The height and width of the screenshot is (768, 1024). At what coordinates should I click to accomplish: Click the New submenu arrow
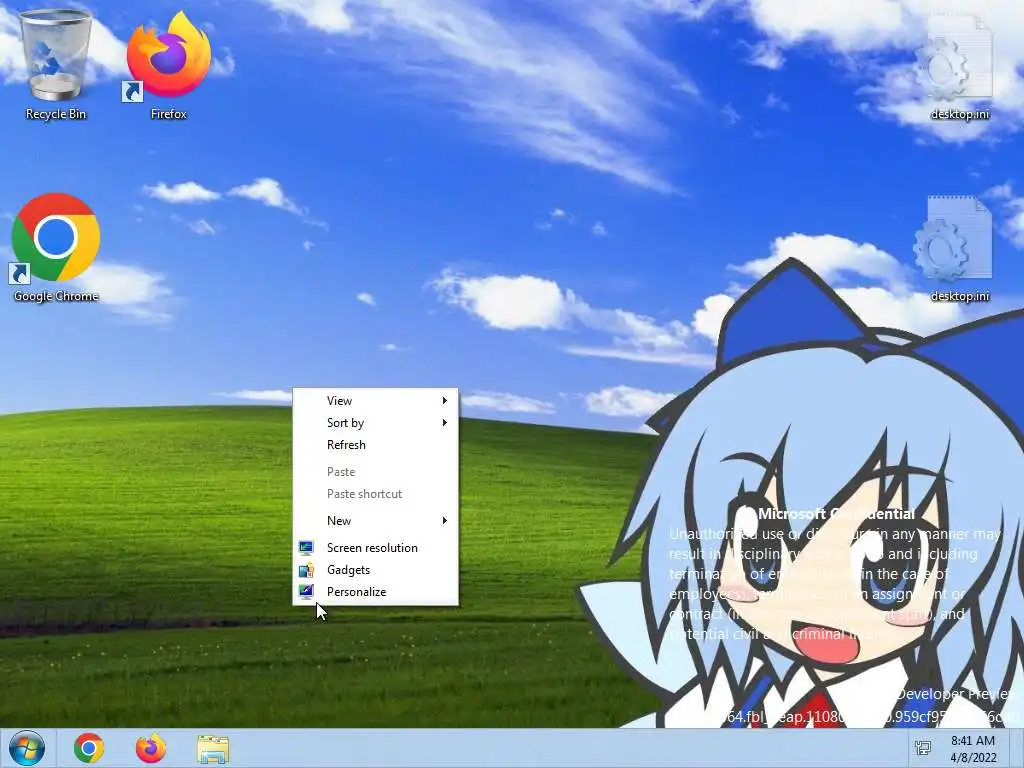[x=444, y=520]
